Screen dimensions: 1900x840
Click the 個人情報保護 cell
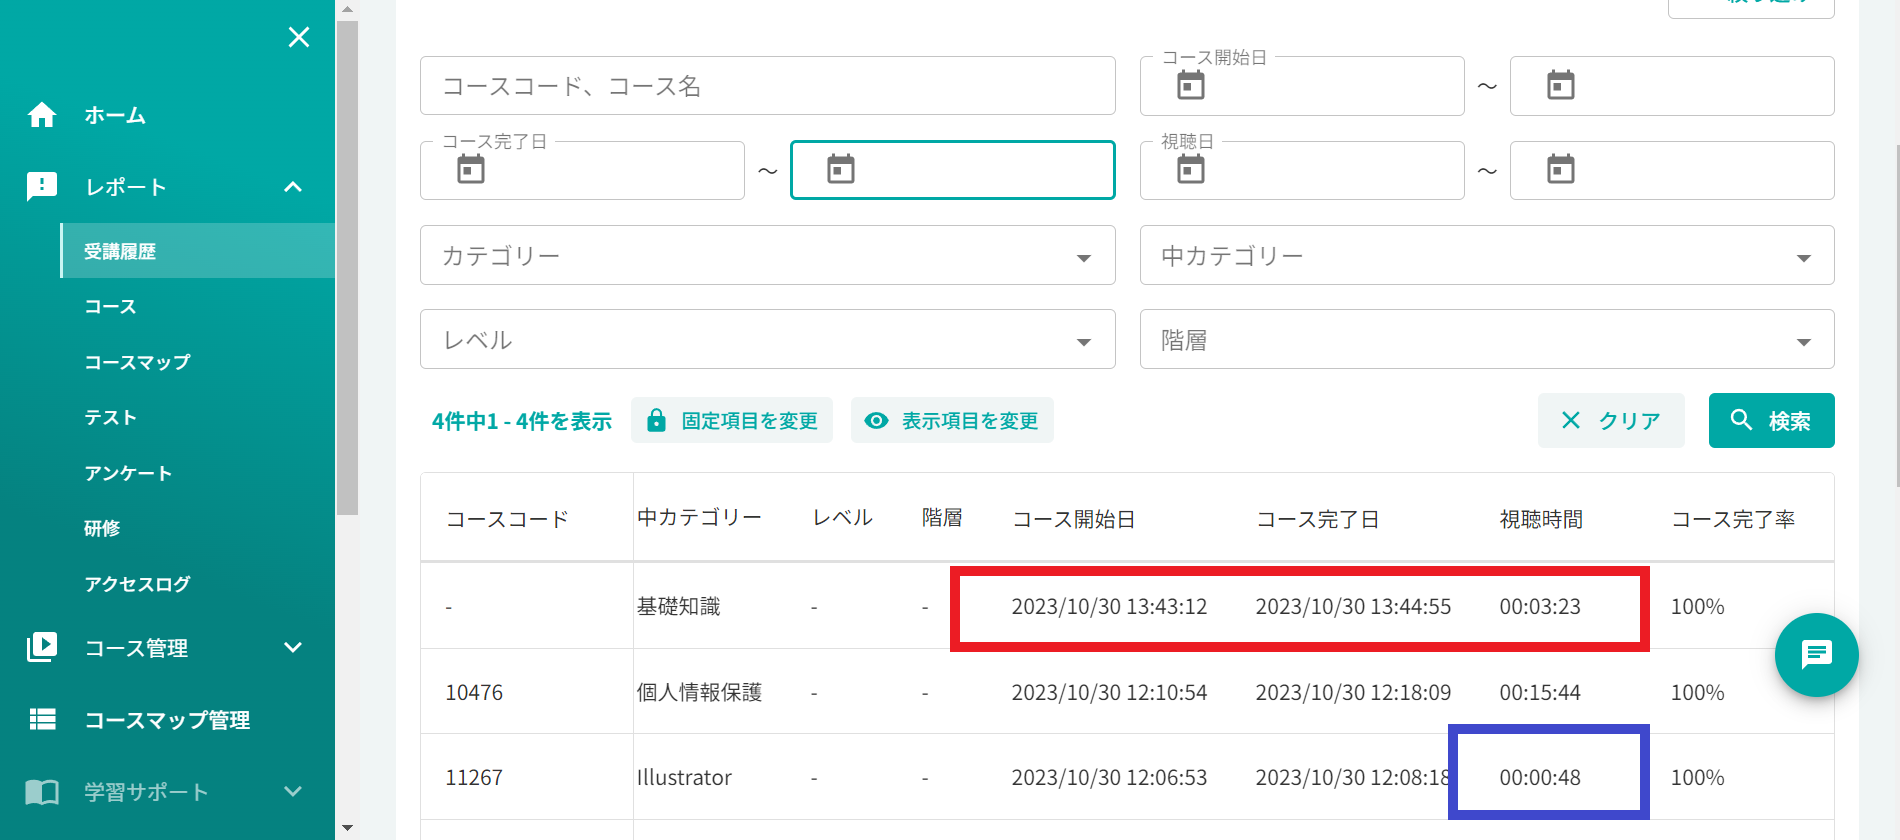(699, 692)
